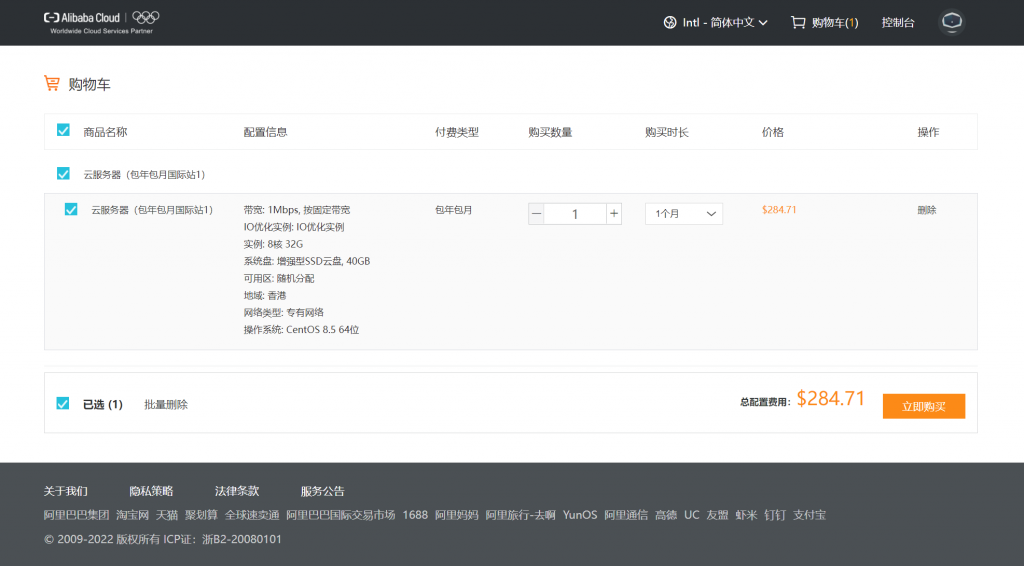Toggle the 云服务器 item row checkbox

[x=71, y=210]
